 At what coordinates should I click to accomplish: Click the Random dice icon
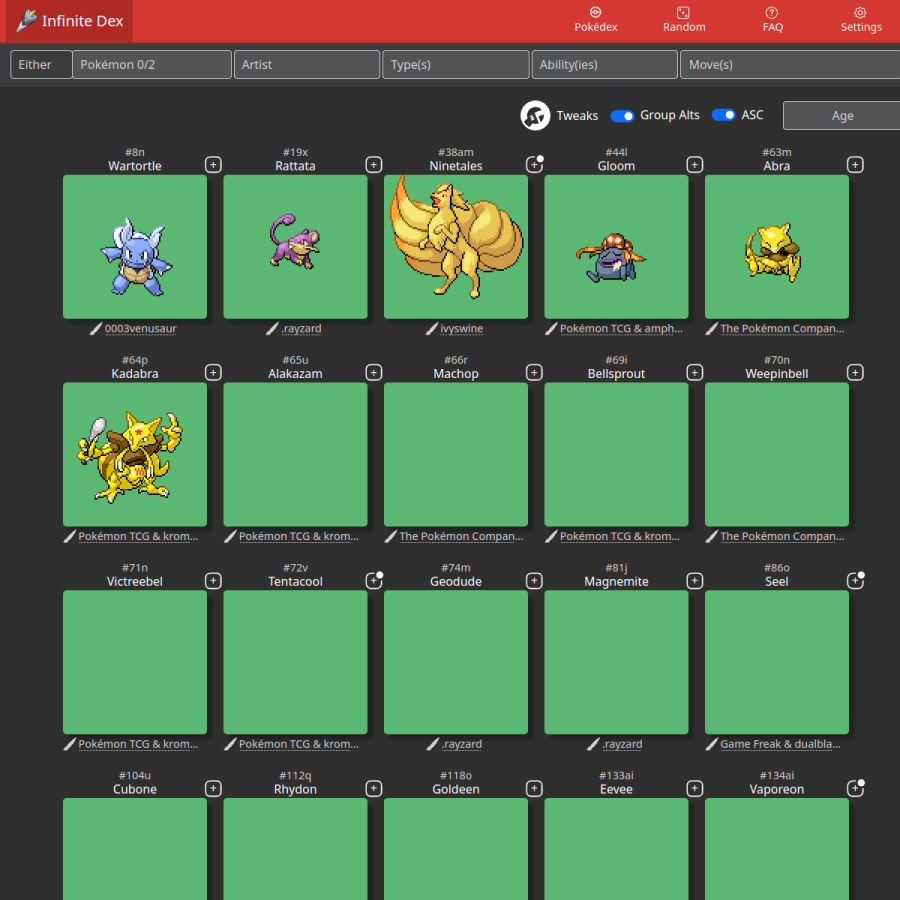[683, 13]
